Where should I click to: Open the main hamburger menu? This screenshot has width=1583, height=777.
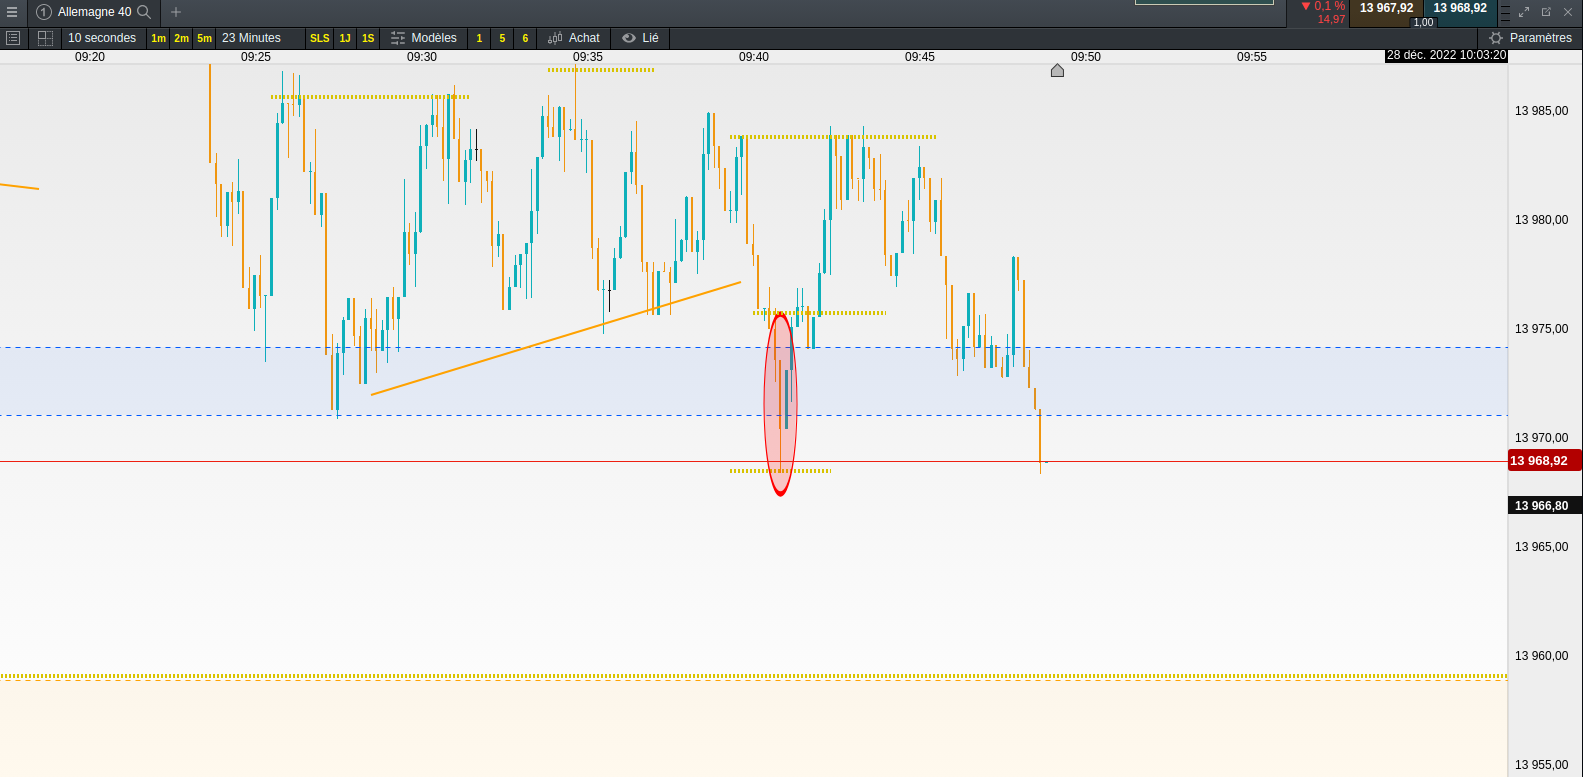pos(12,12)
